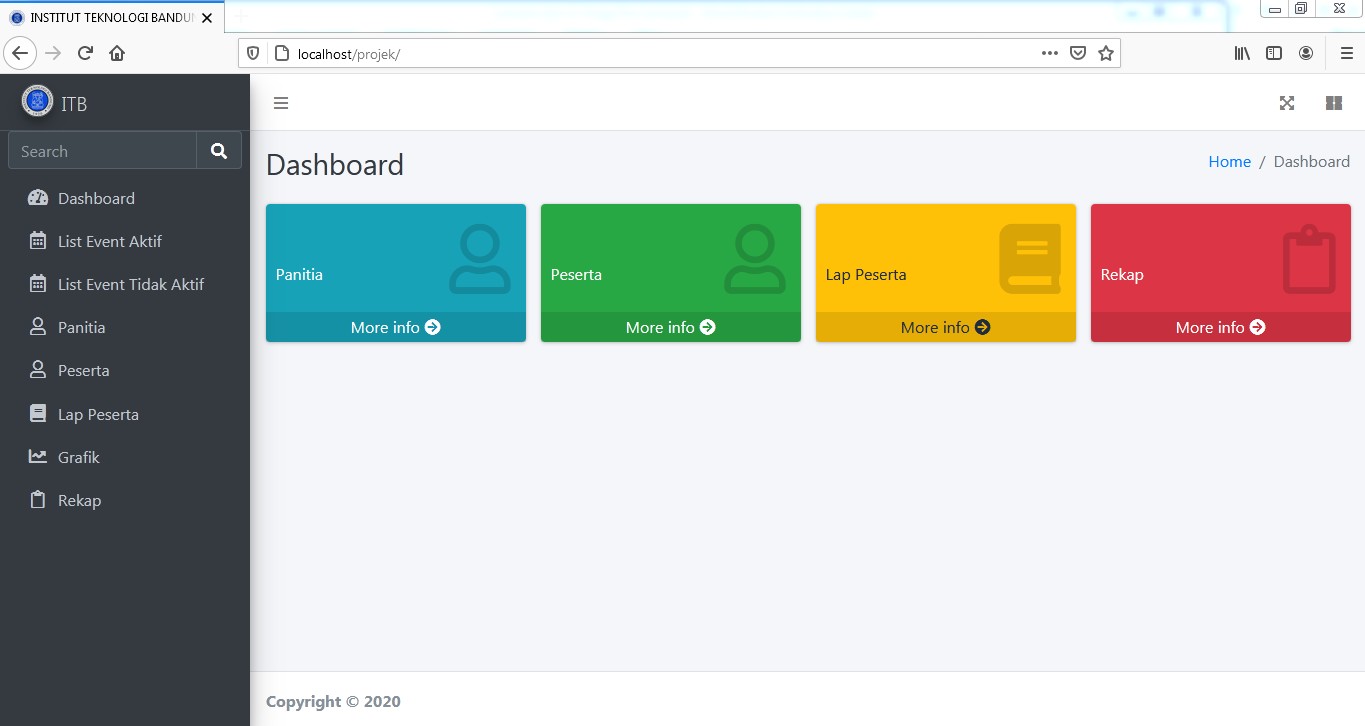Bookmark this page using the star icon

point(1105,53)
